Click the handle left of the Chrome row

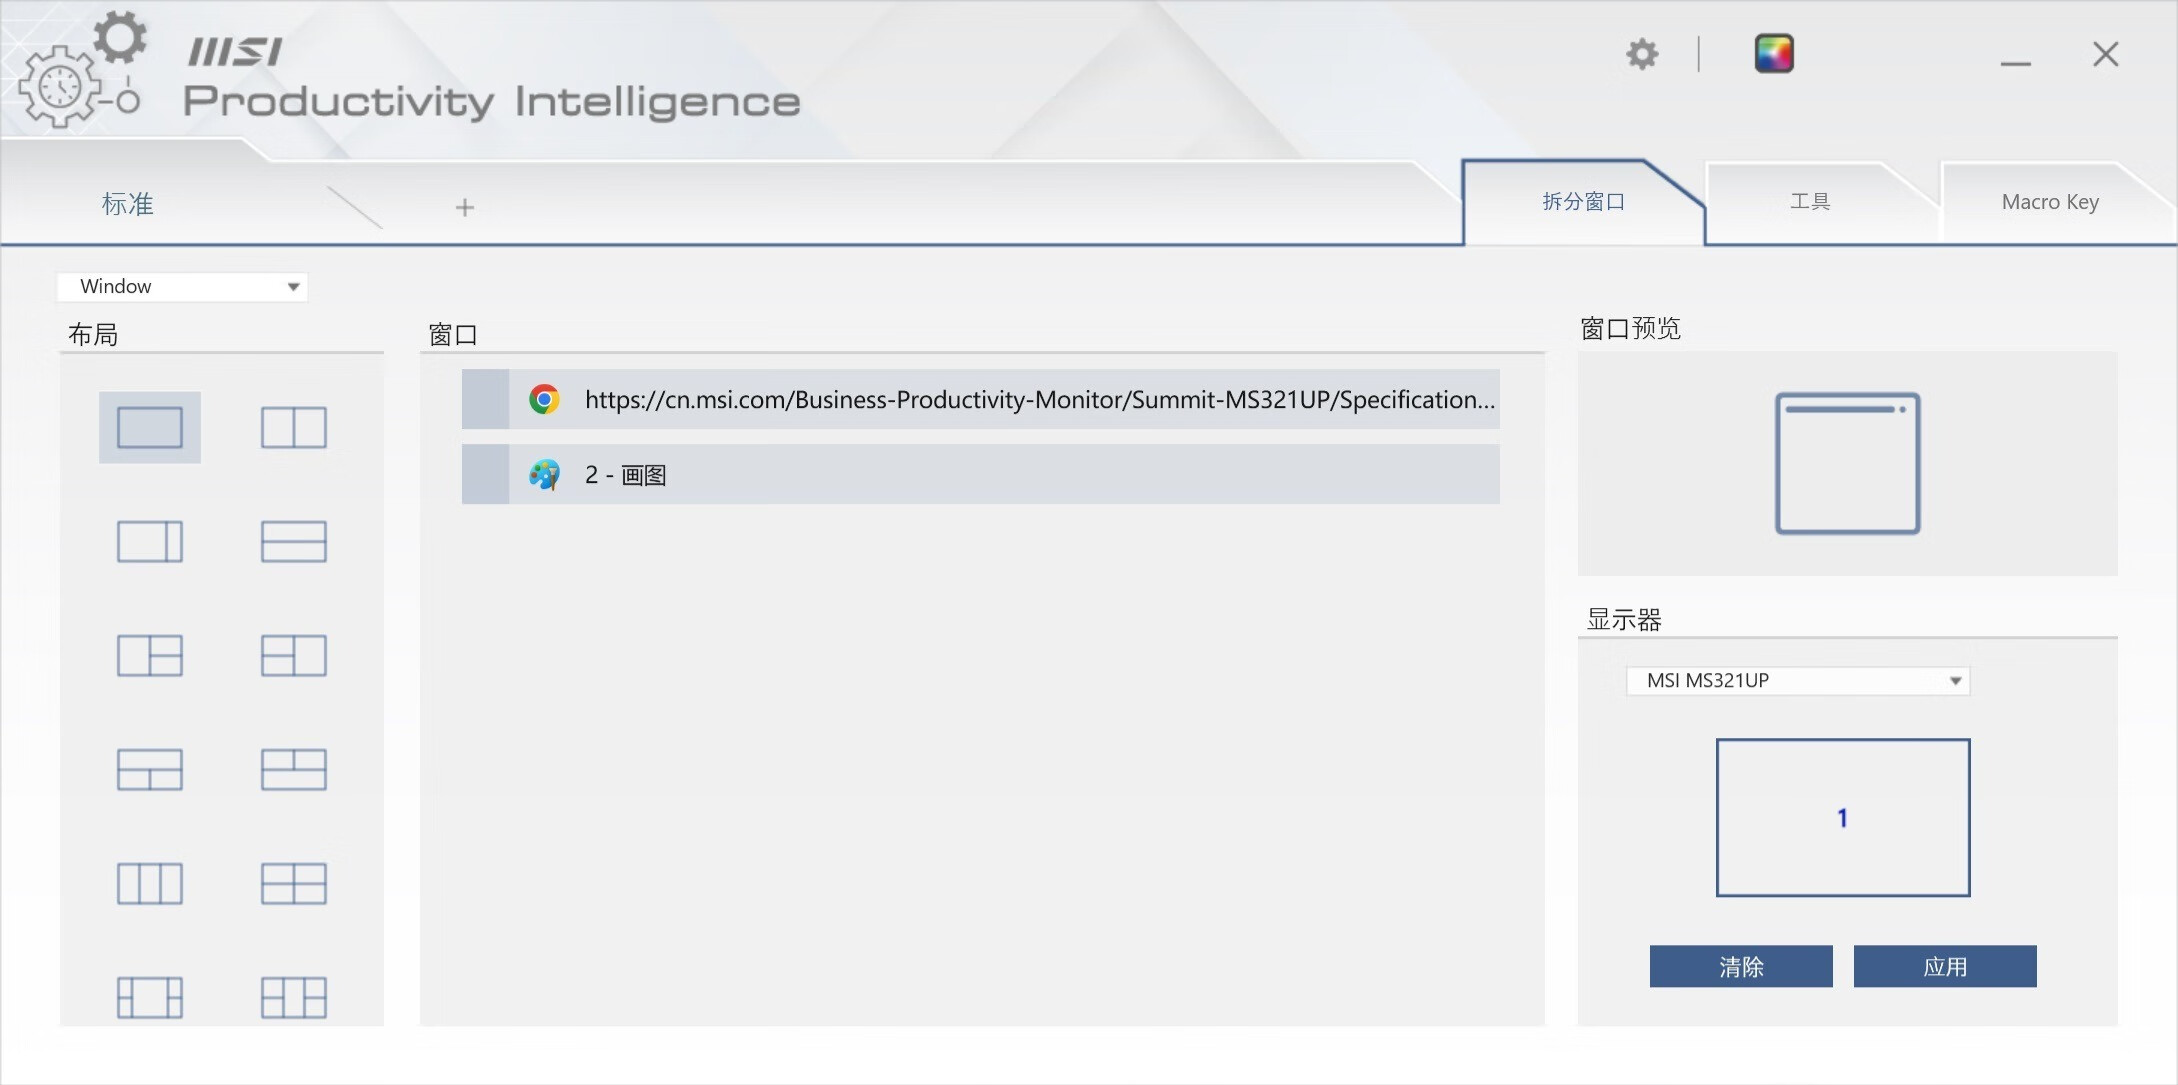486,400
